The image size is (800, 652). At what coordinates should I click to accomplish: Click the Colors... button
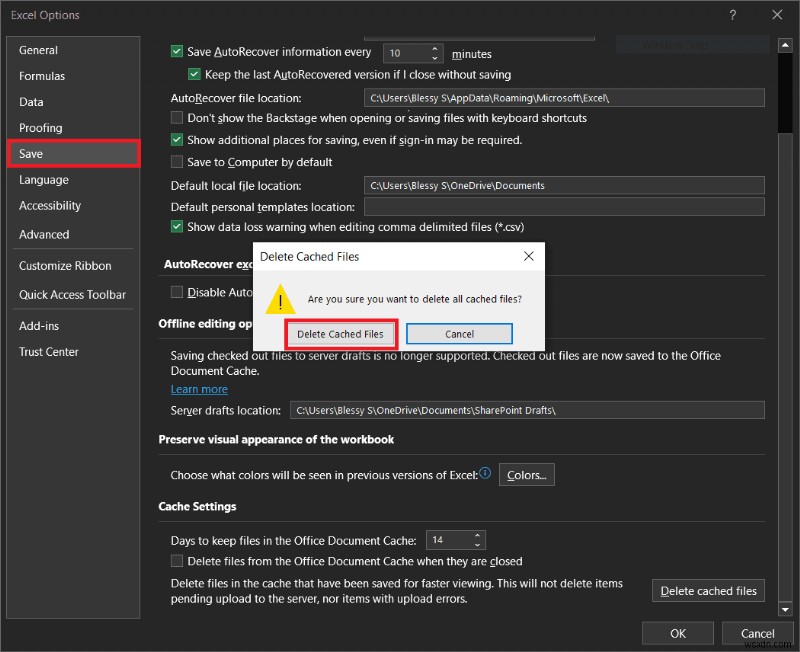(527, 475)
